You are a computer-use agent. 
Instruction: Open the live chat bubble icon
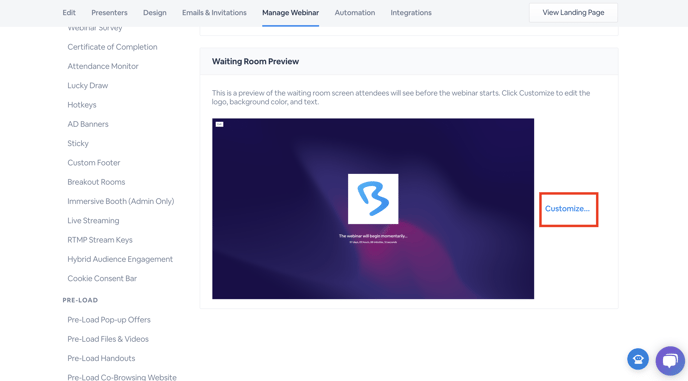click(670, 361)
